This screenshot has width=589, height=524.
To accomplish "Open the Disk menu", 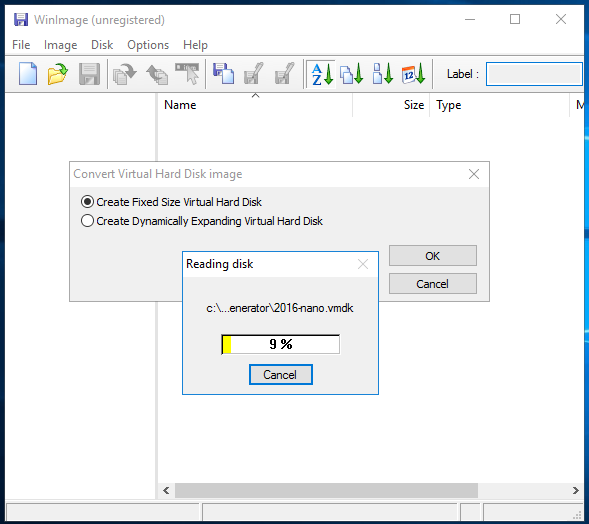I will (x=102, y=45).
